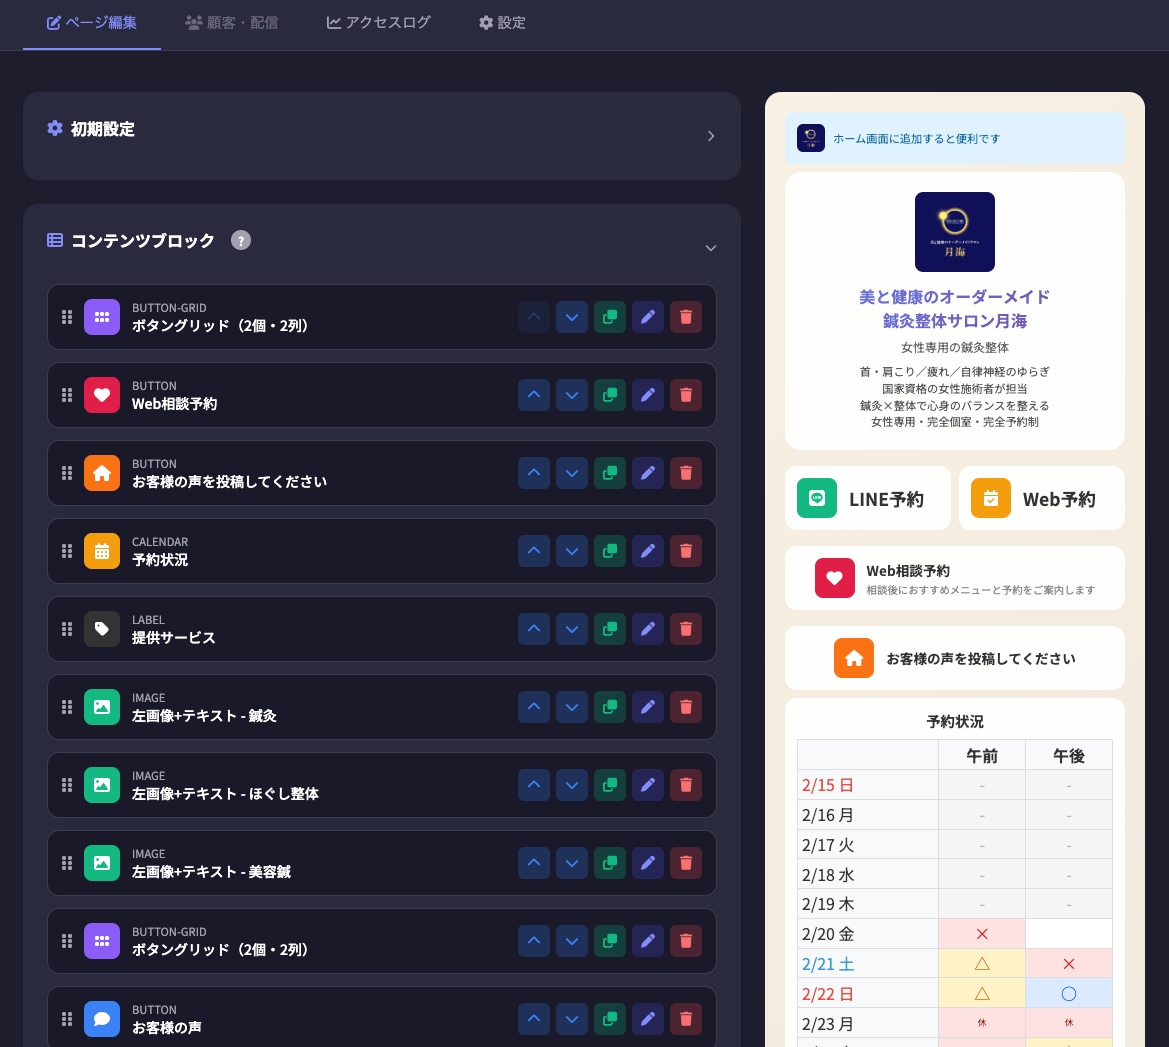Select the ページ編集 tab
The image size is (1169, 1047).
92,22
